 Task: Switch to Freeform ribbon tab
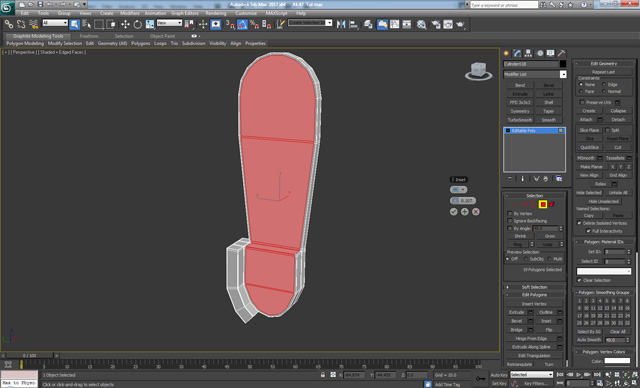89,36
